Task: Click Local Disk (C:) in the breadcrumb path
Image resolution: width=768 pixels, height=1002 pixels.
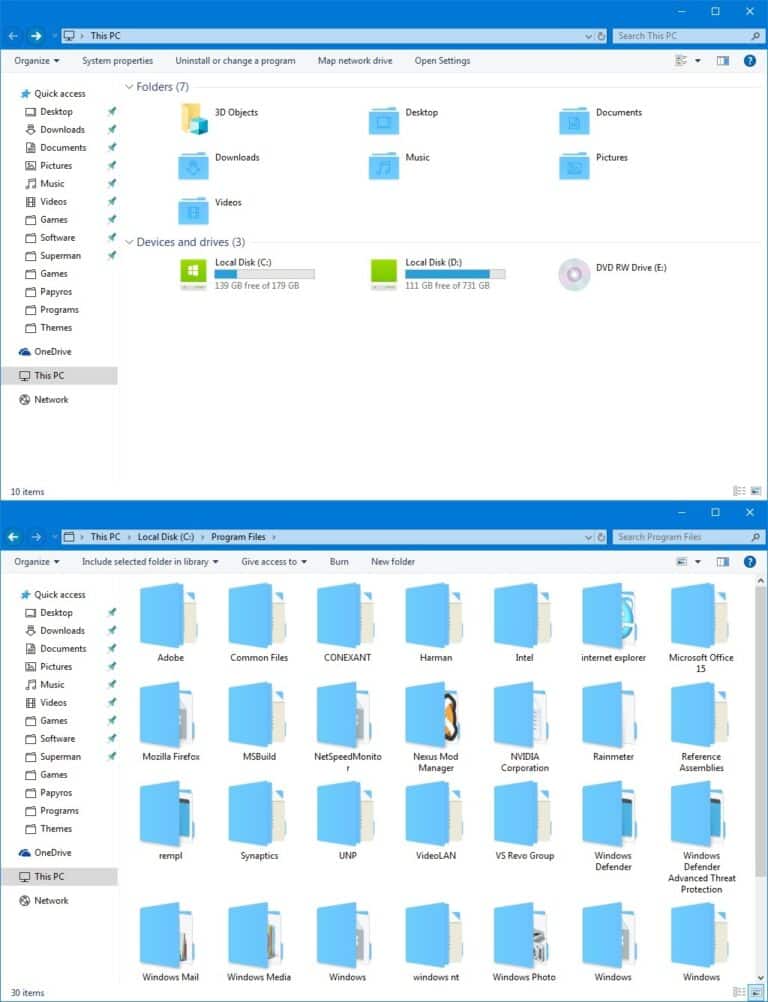Action: 166,537
